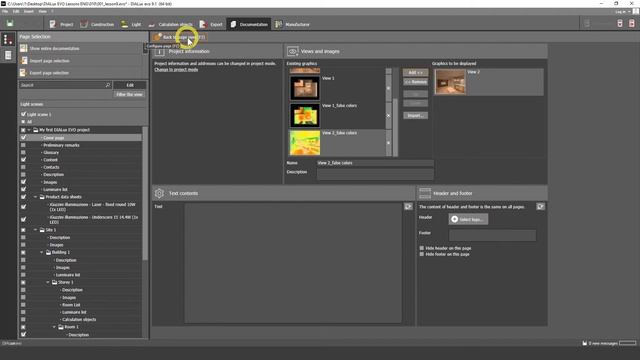Click the Edit button next to search
The image size is (640, 360).
130,85
